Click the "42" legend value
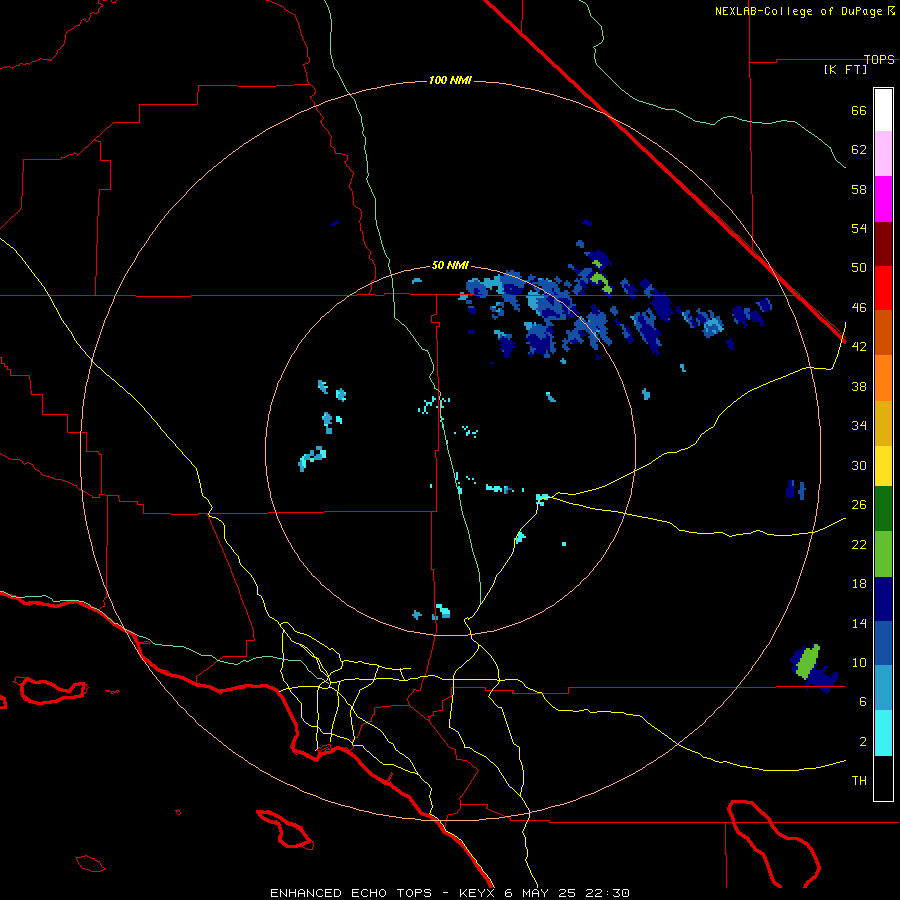The image size is (900, 900). click(859, 346)
